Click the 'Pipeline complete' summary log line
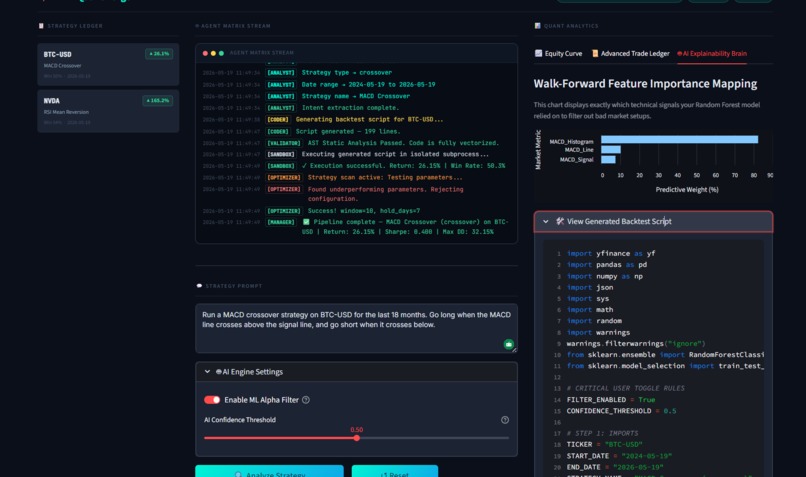This screenshot has height=477, width=806. point(405,227)
